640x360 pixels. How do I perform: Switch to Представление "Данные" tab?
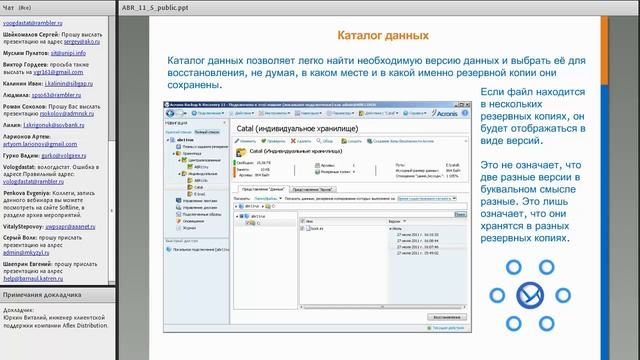(263, 189)
